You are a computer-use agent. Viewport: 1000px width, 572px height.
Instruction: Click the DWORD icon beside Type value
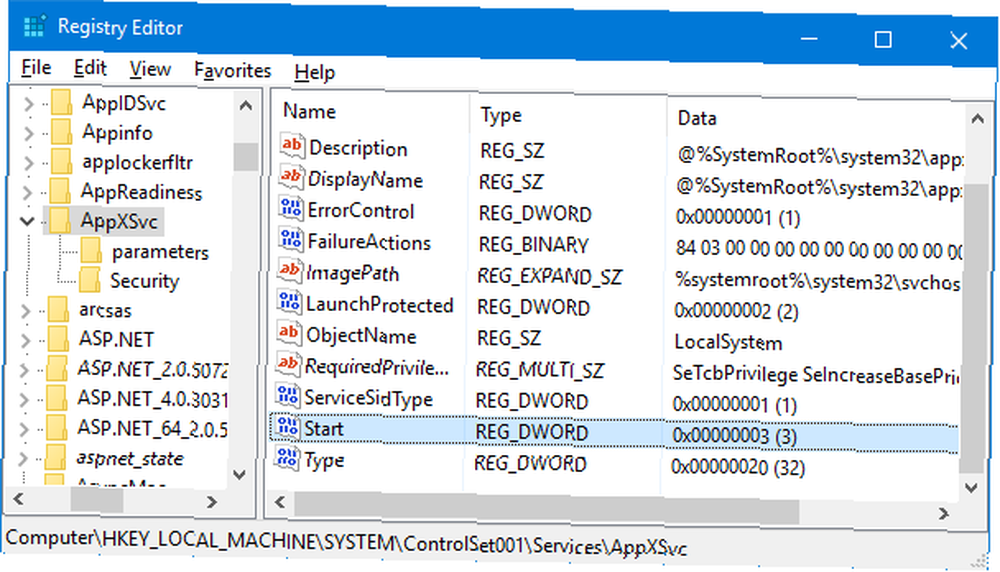[286, 458]
